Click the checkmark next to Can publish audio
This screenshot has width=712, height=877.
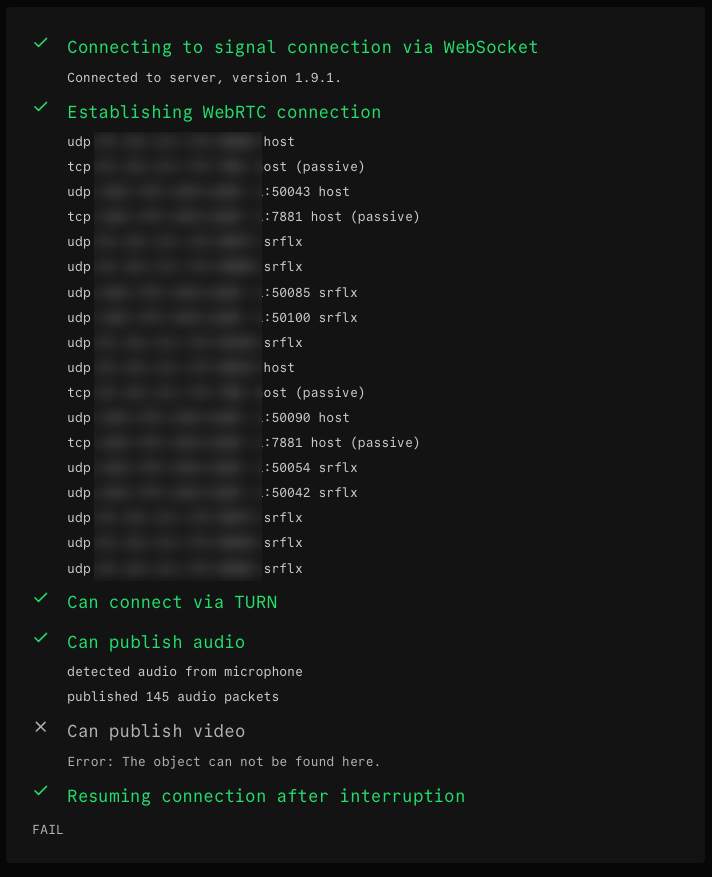click(x=40, y=638)
